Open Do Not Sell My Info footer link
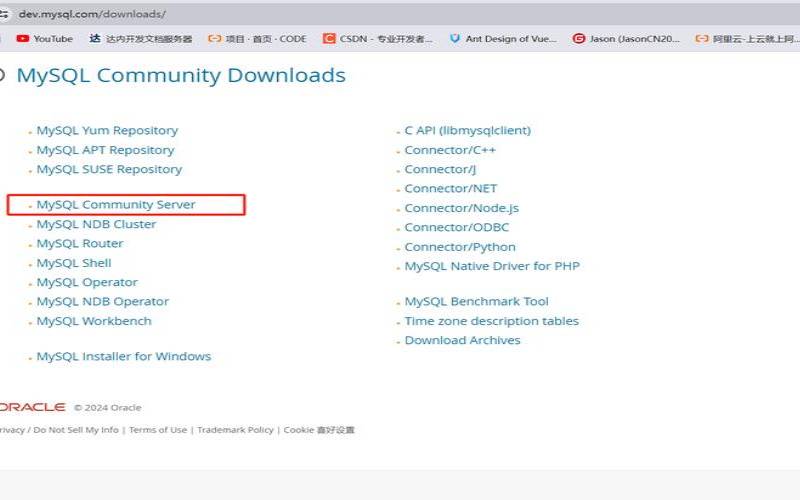Viewport: 800px width, 500px height. [76, 430]
